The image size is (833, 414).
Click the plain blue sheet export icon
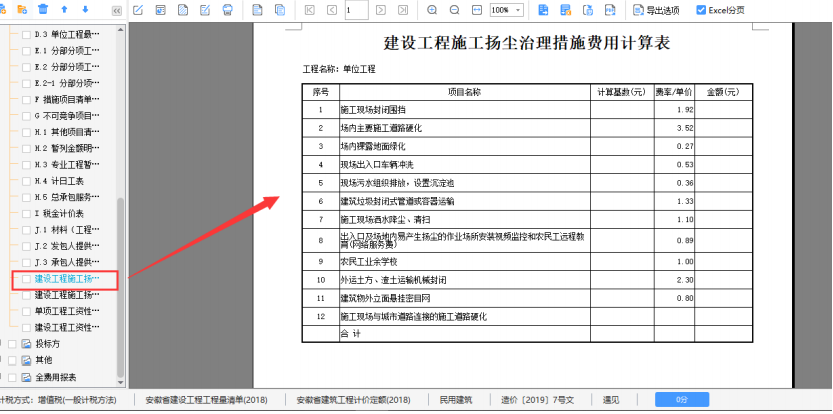click(x=543, y=10)
